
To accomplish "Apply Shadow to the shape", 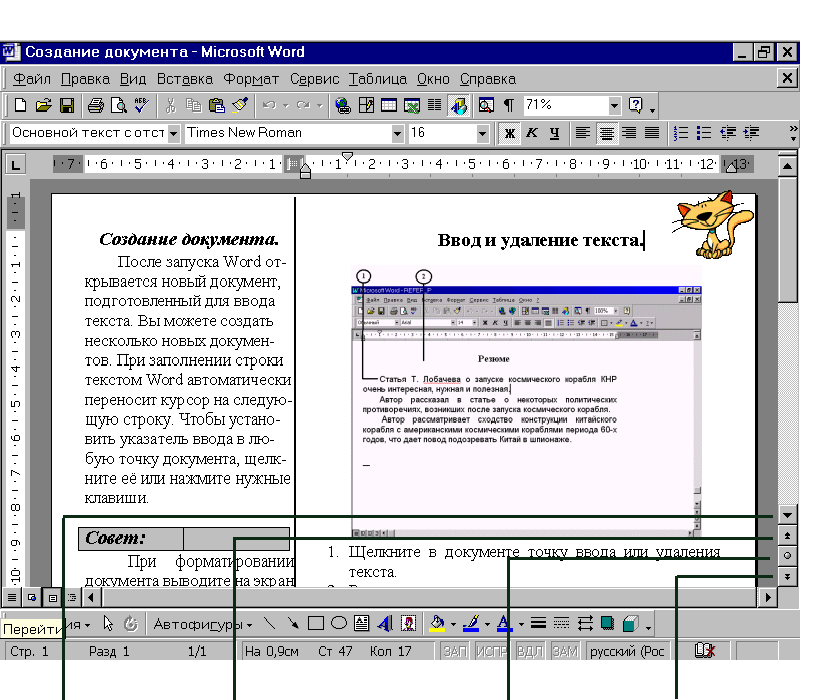I will [x=608, y=623].
